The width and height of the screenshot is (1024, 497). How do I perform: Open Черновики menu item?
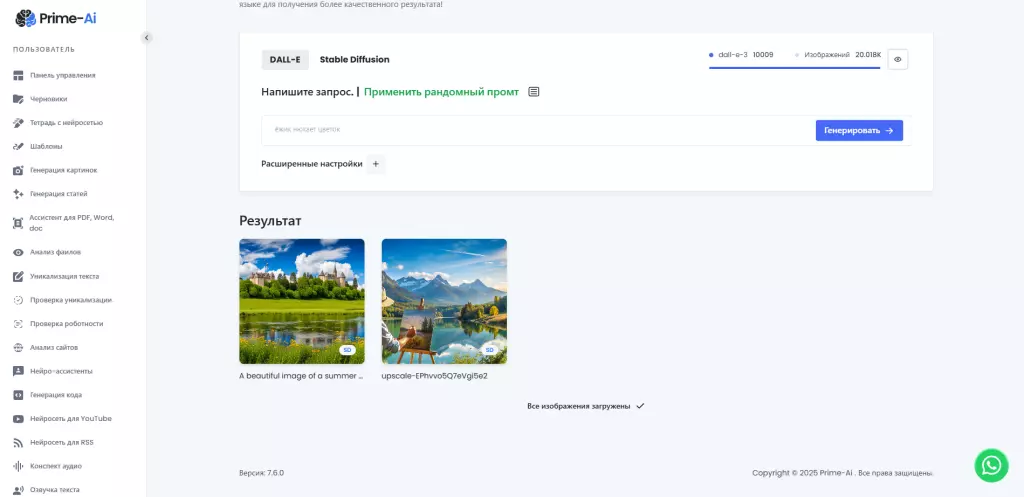point(48,99)
